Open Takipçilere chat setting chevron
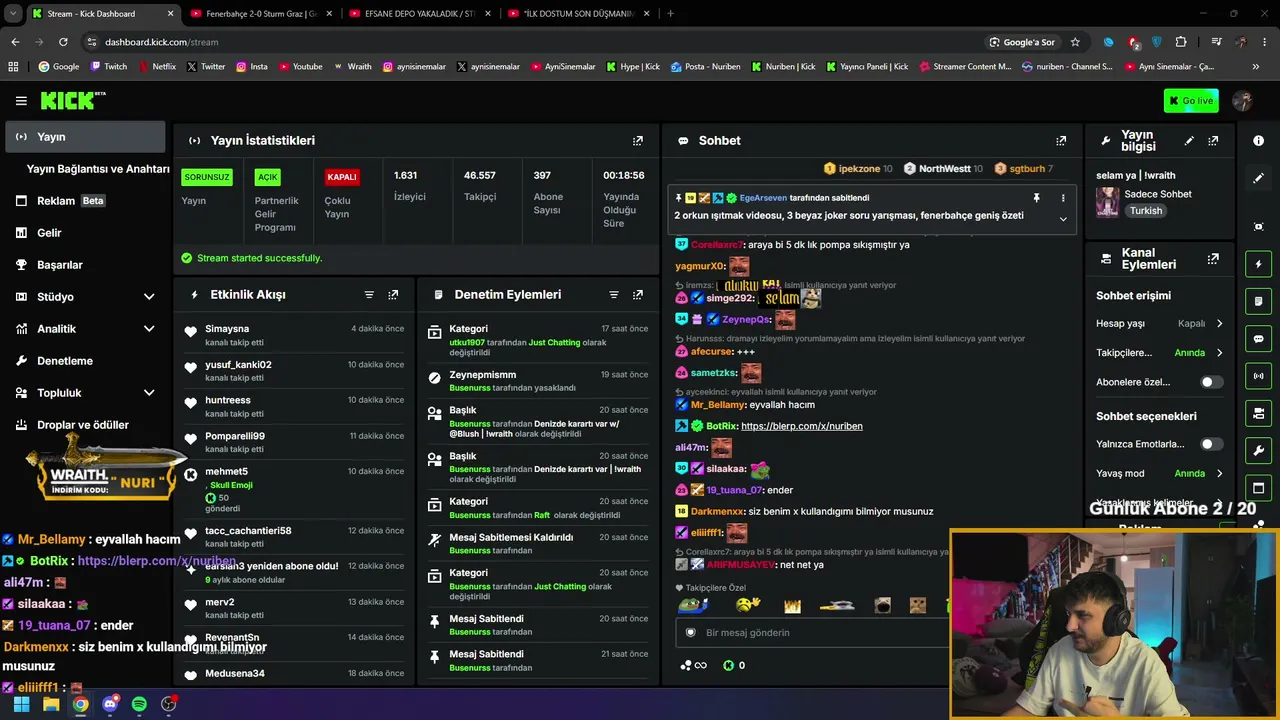This screenshot has width=1280, height=720. [1219, 353]
